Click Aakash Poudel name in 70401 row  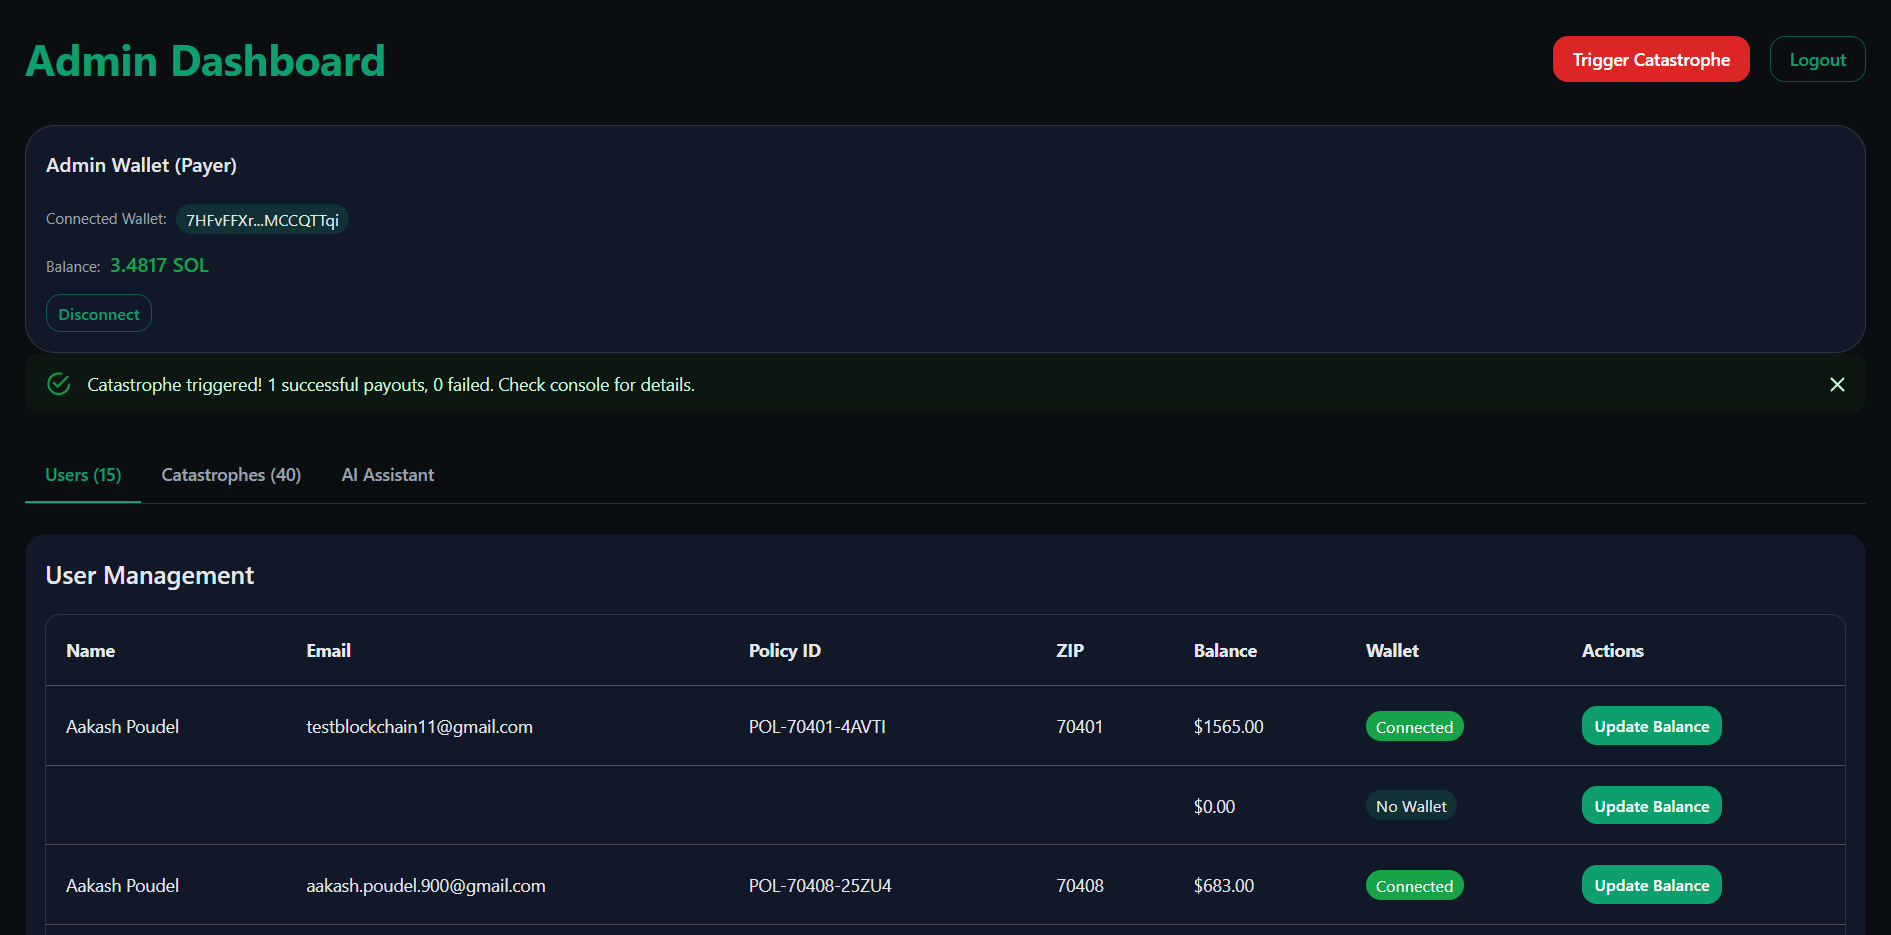(122, 727)
